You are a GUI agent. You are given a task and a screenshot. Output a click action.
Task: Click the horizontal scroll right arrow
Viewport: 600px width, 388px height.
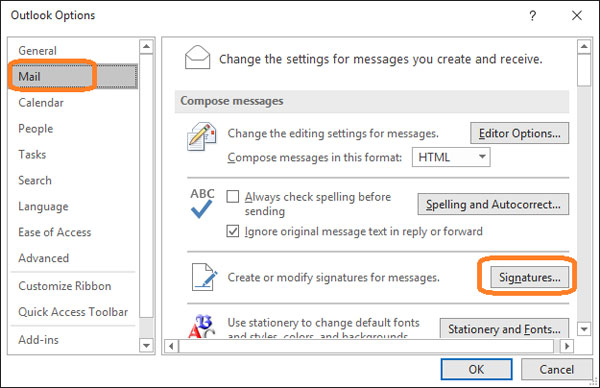tap(567, 346)
